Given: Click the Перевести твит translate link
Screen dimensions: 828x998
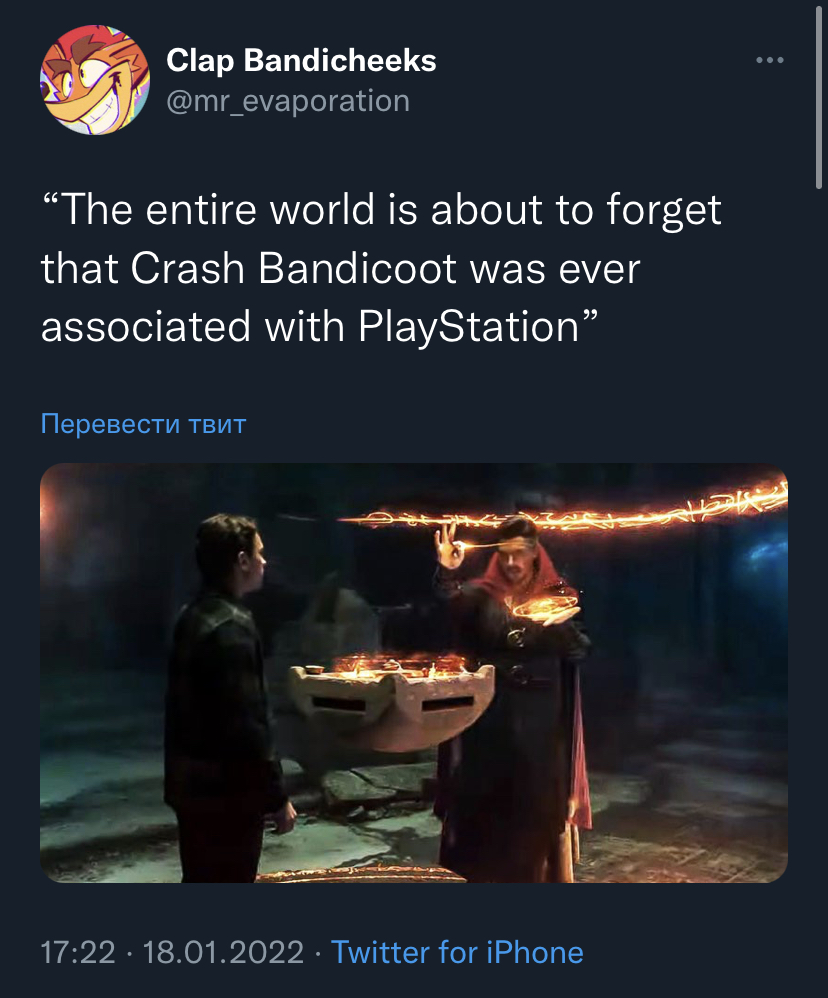Looking at the screenshot, I should pyautogui.click(x=143, y=424).
